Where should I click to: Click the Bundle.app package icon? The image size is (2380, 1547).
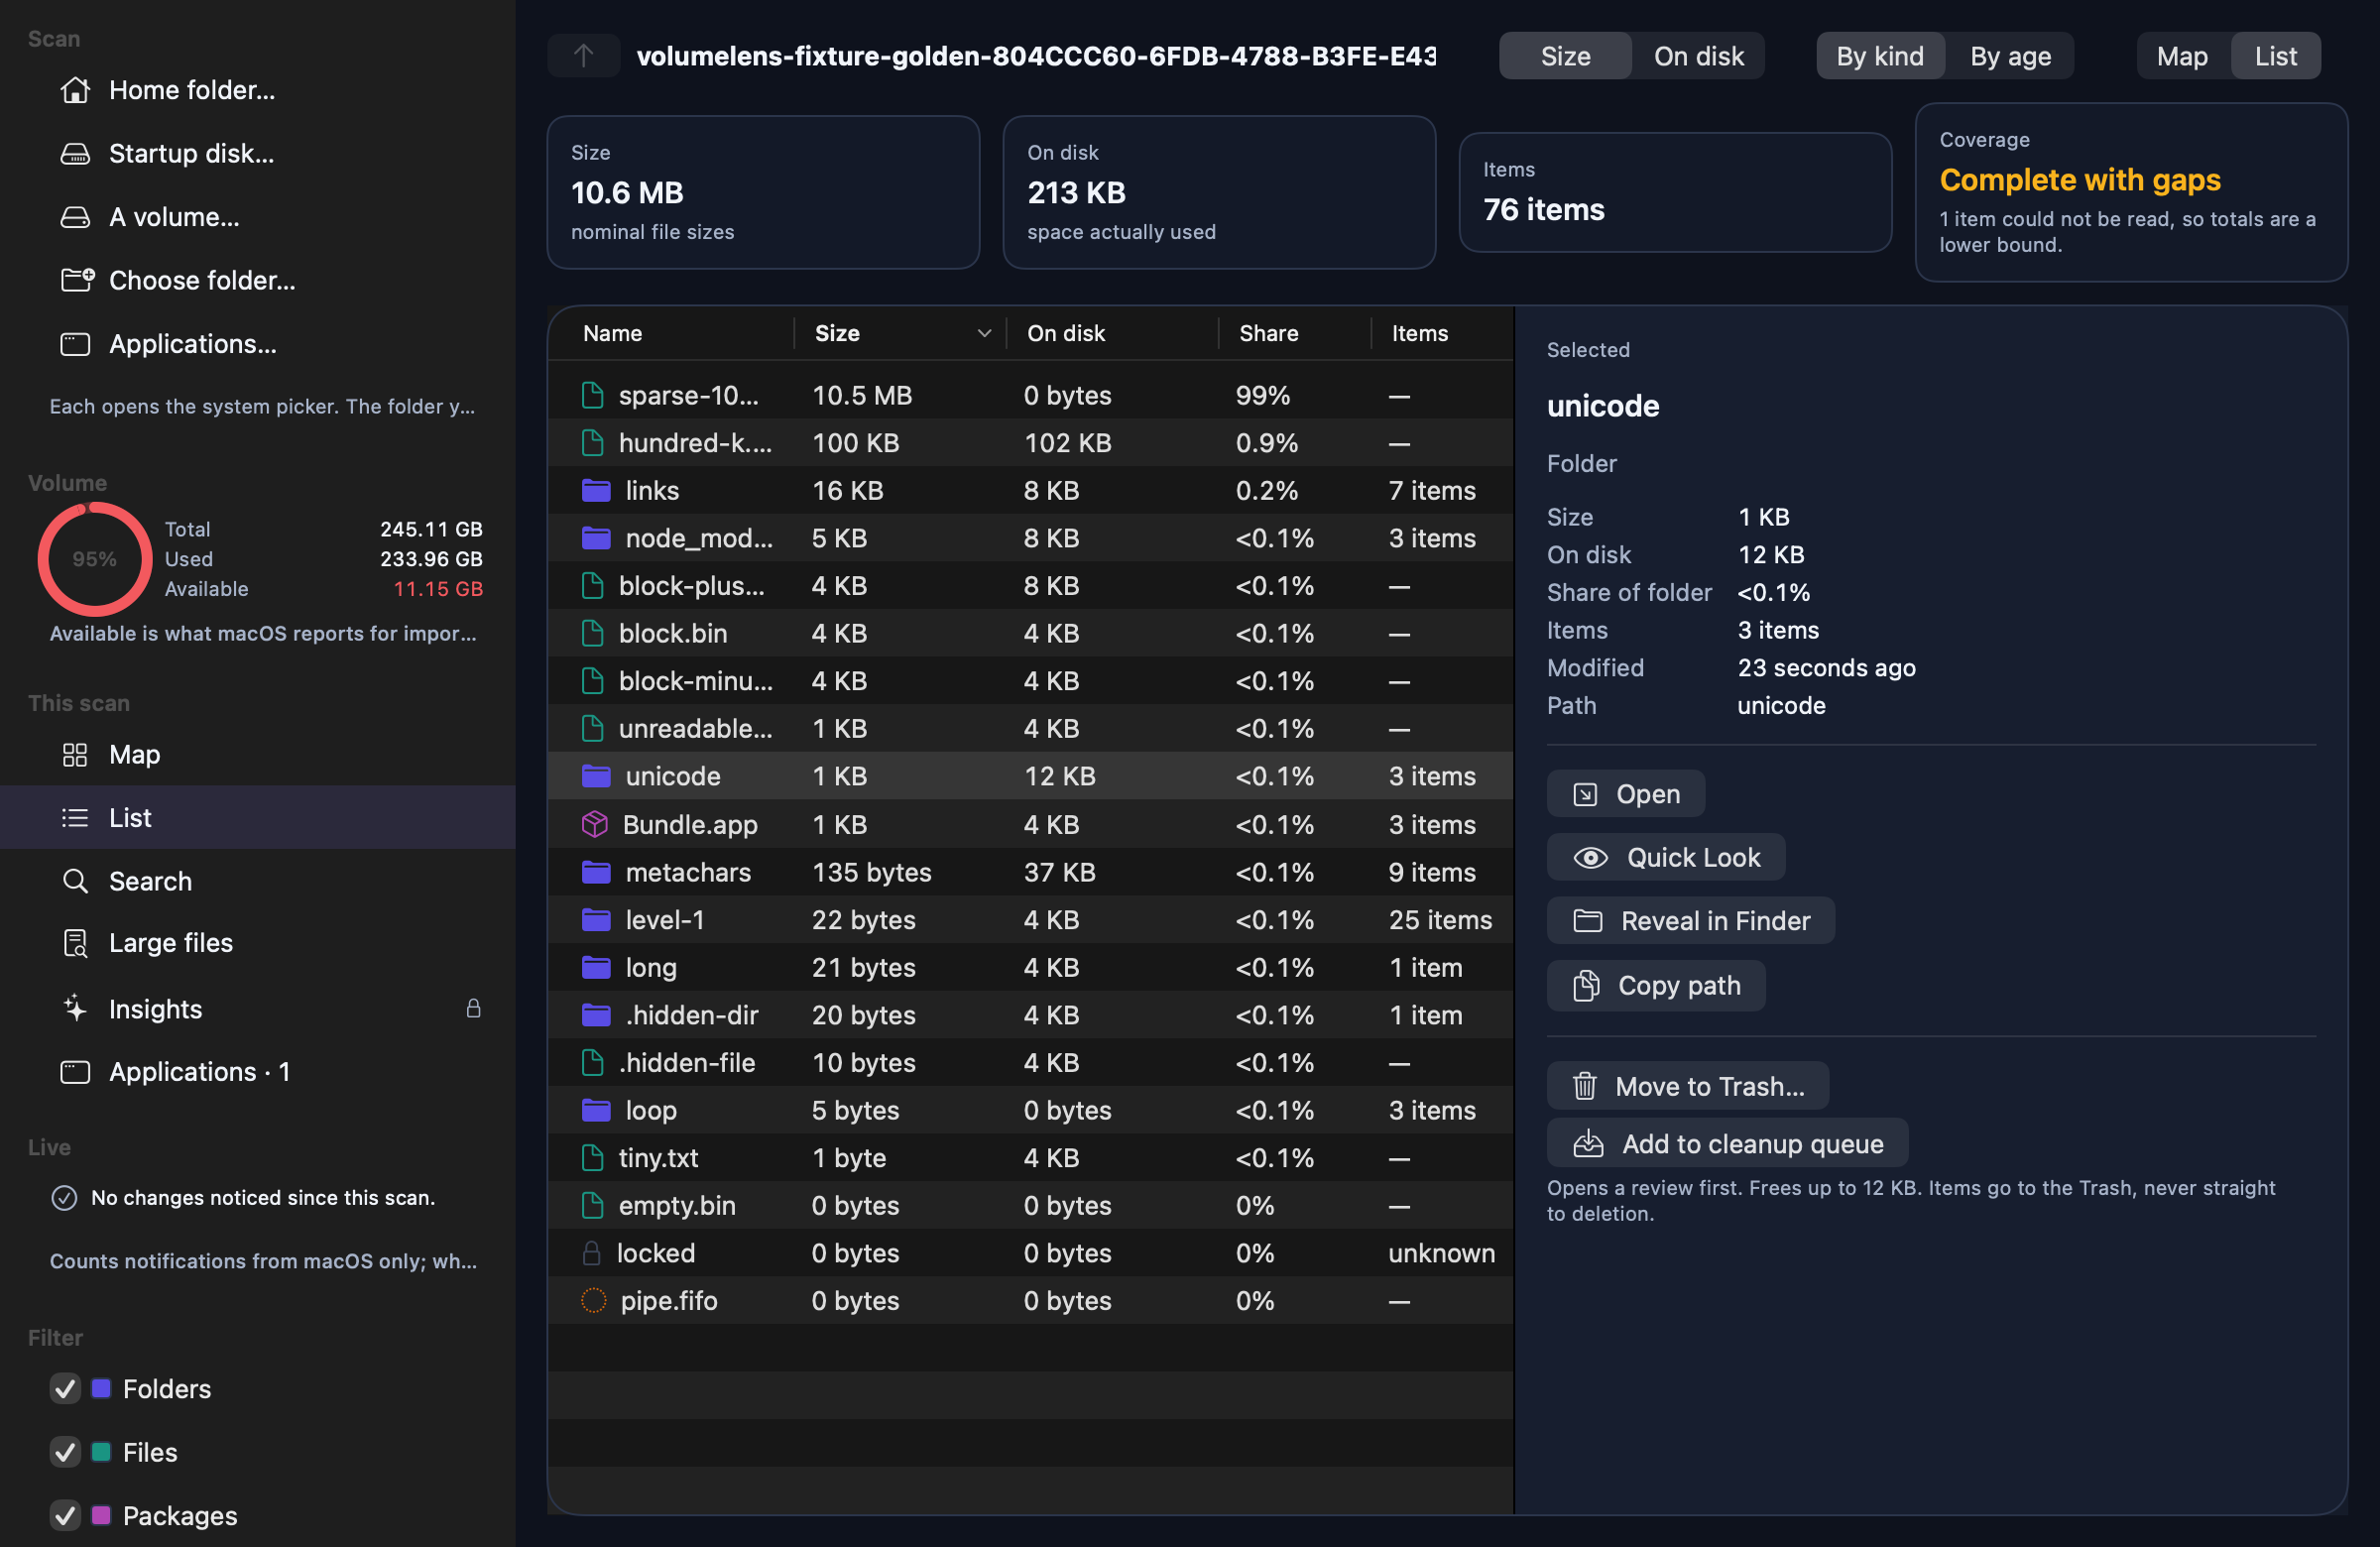[x=595, y=824]
